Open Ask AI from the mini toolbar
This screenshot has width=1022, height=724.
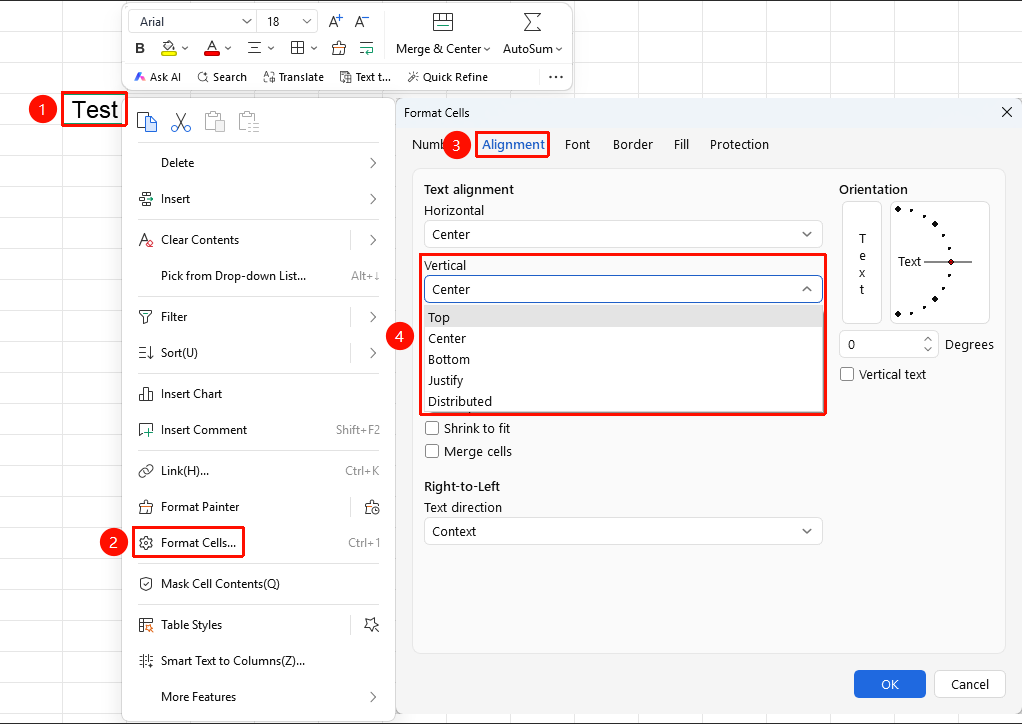(157, 77)
